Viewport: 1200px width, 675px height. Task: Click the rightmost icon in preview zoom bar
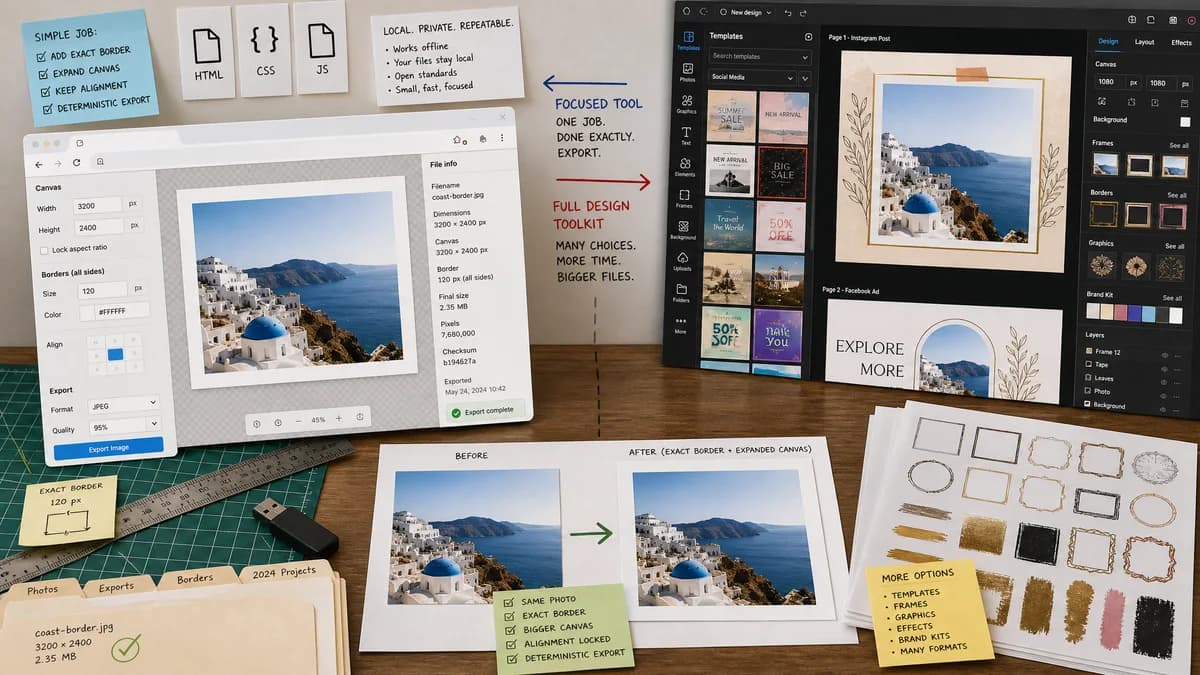[x=359, y=418]
